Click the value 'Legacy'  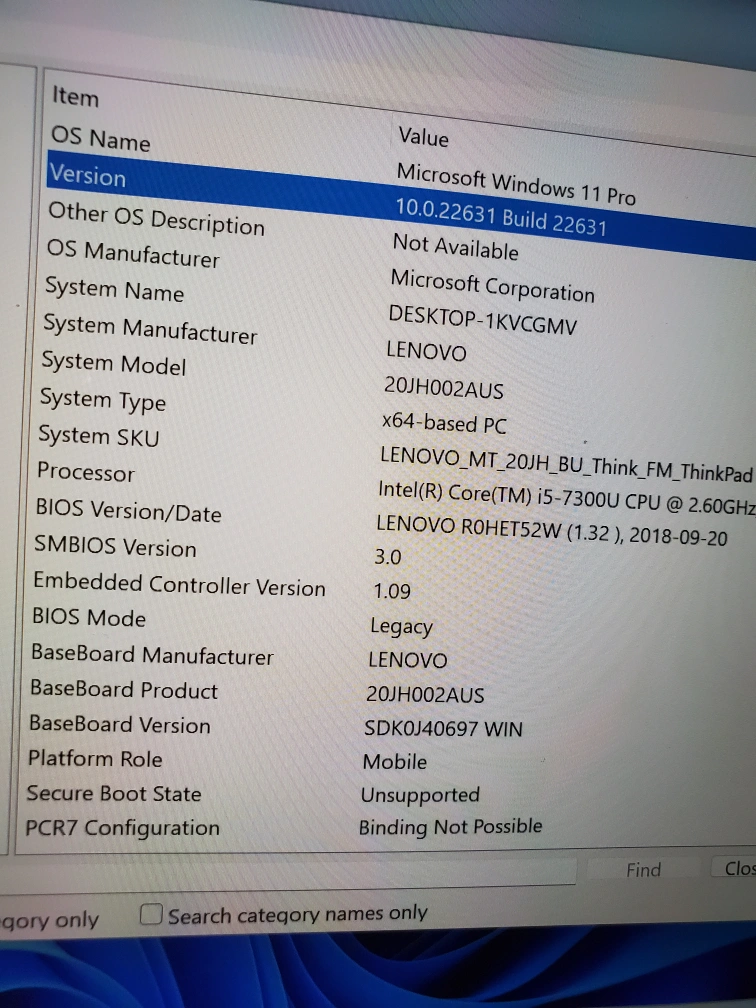401,626
